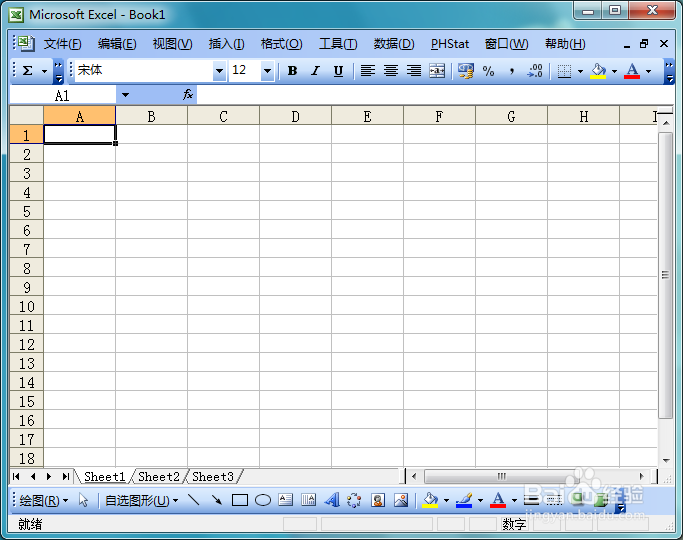This screenshot has width=683, height=540.
Task: Open Font Color dropdown on formatting toolbar
Action: point(649,71)
